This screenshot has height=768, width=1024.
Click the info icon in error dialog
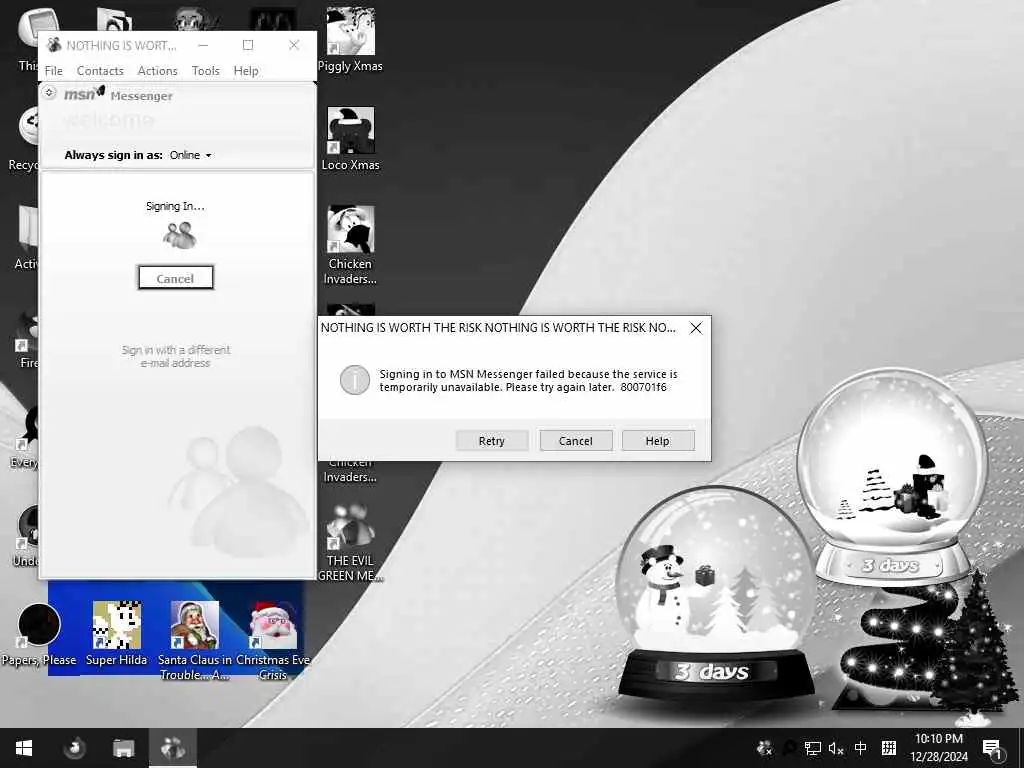(x=355, y=380)
